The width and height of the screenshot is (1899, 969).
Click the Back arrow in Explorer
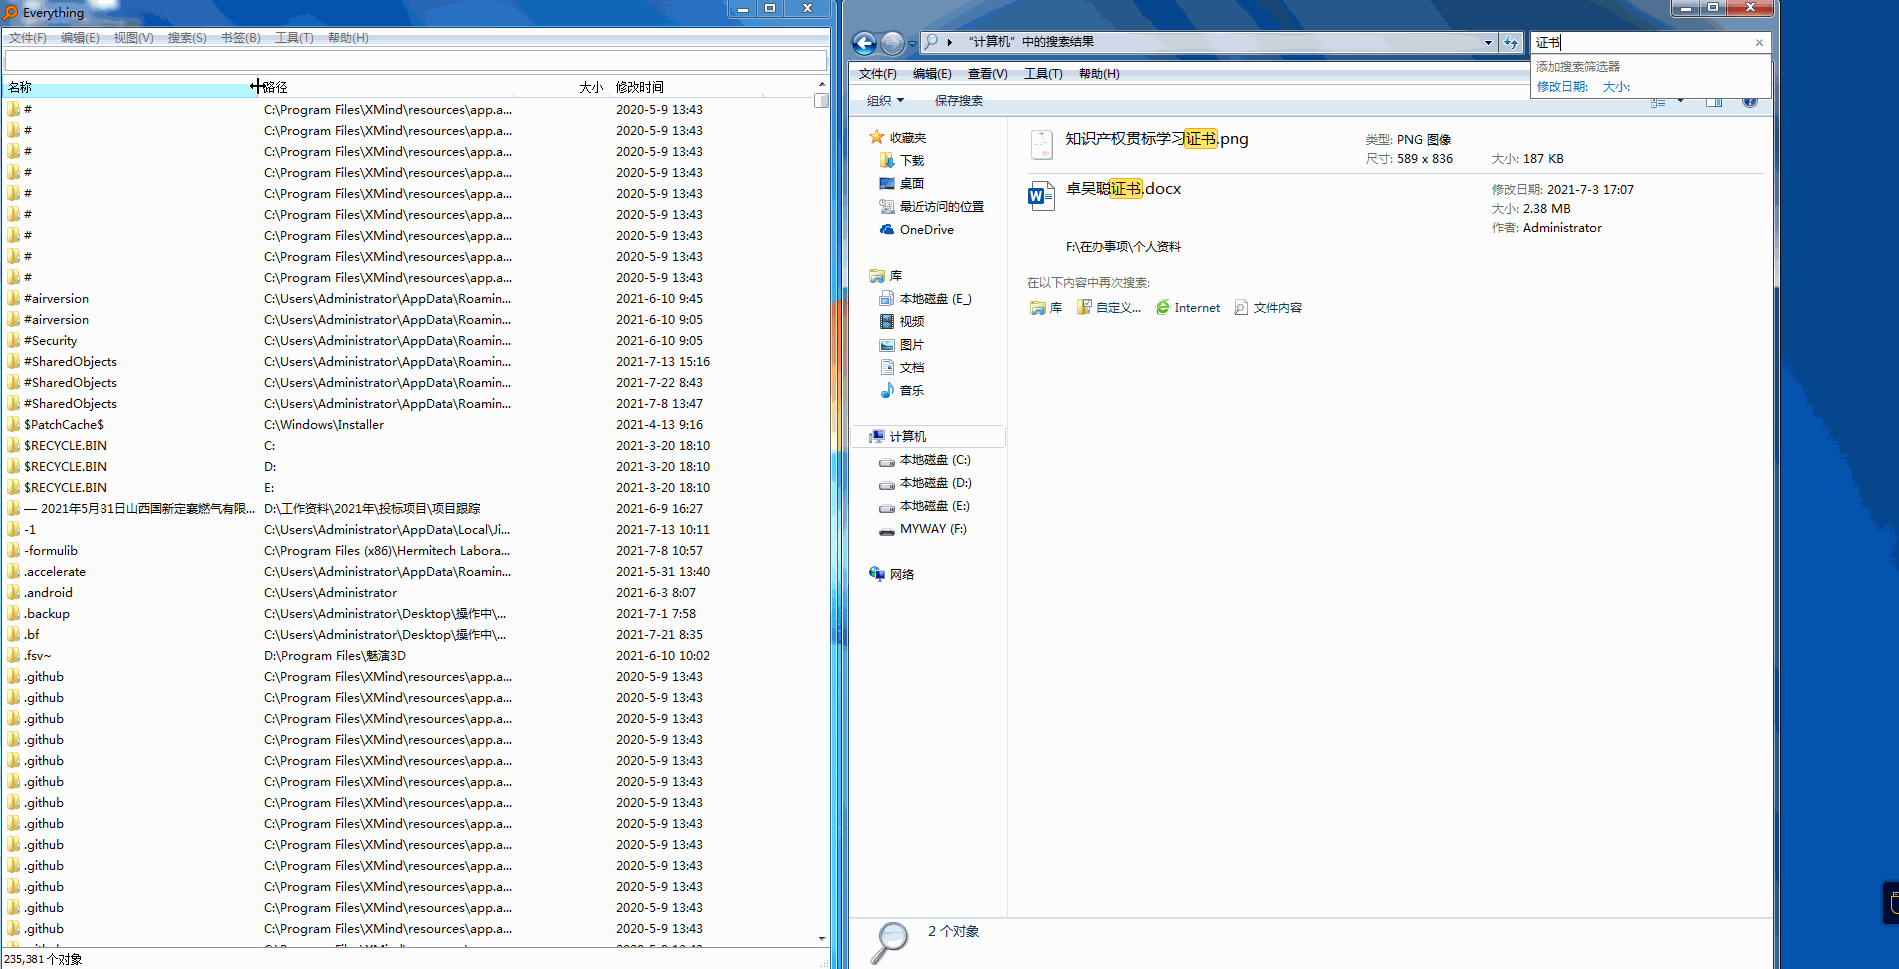(865, 43)
